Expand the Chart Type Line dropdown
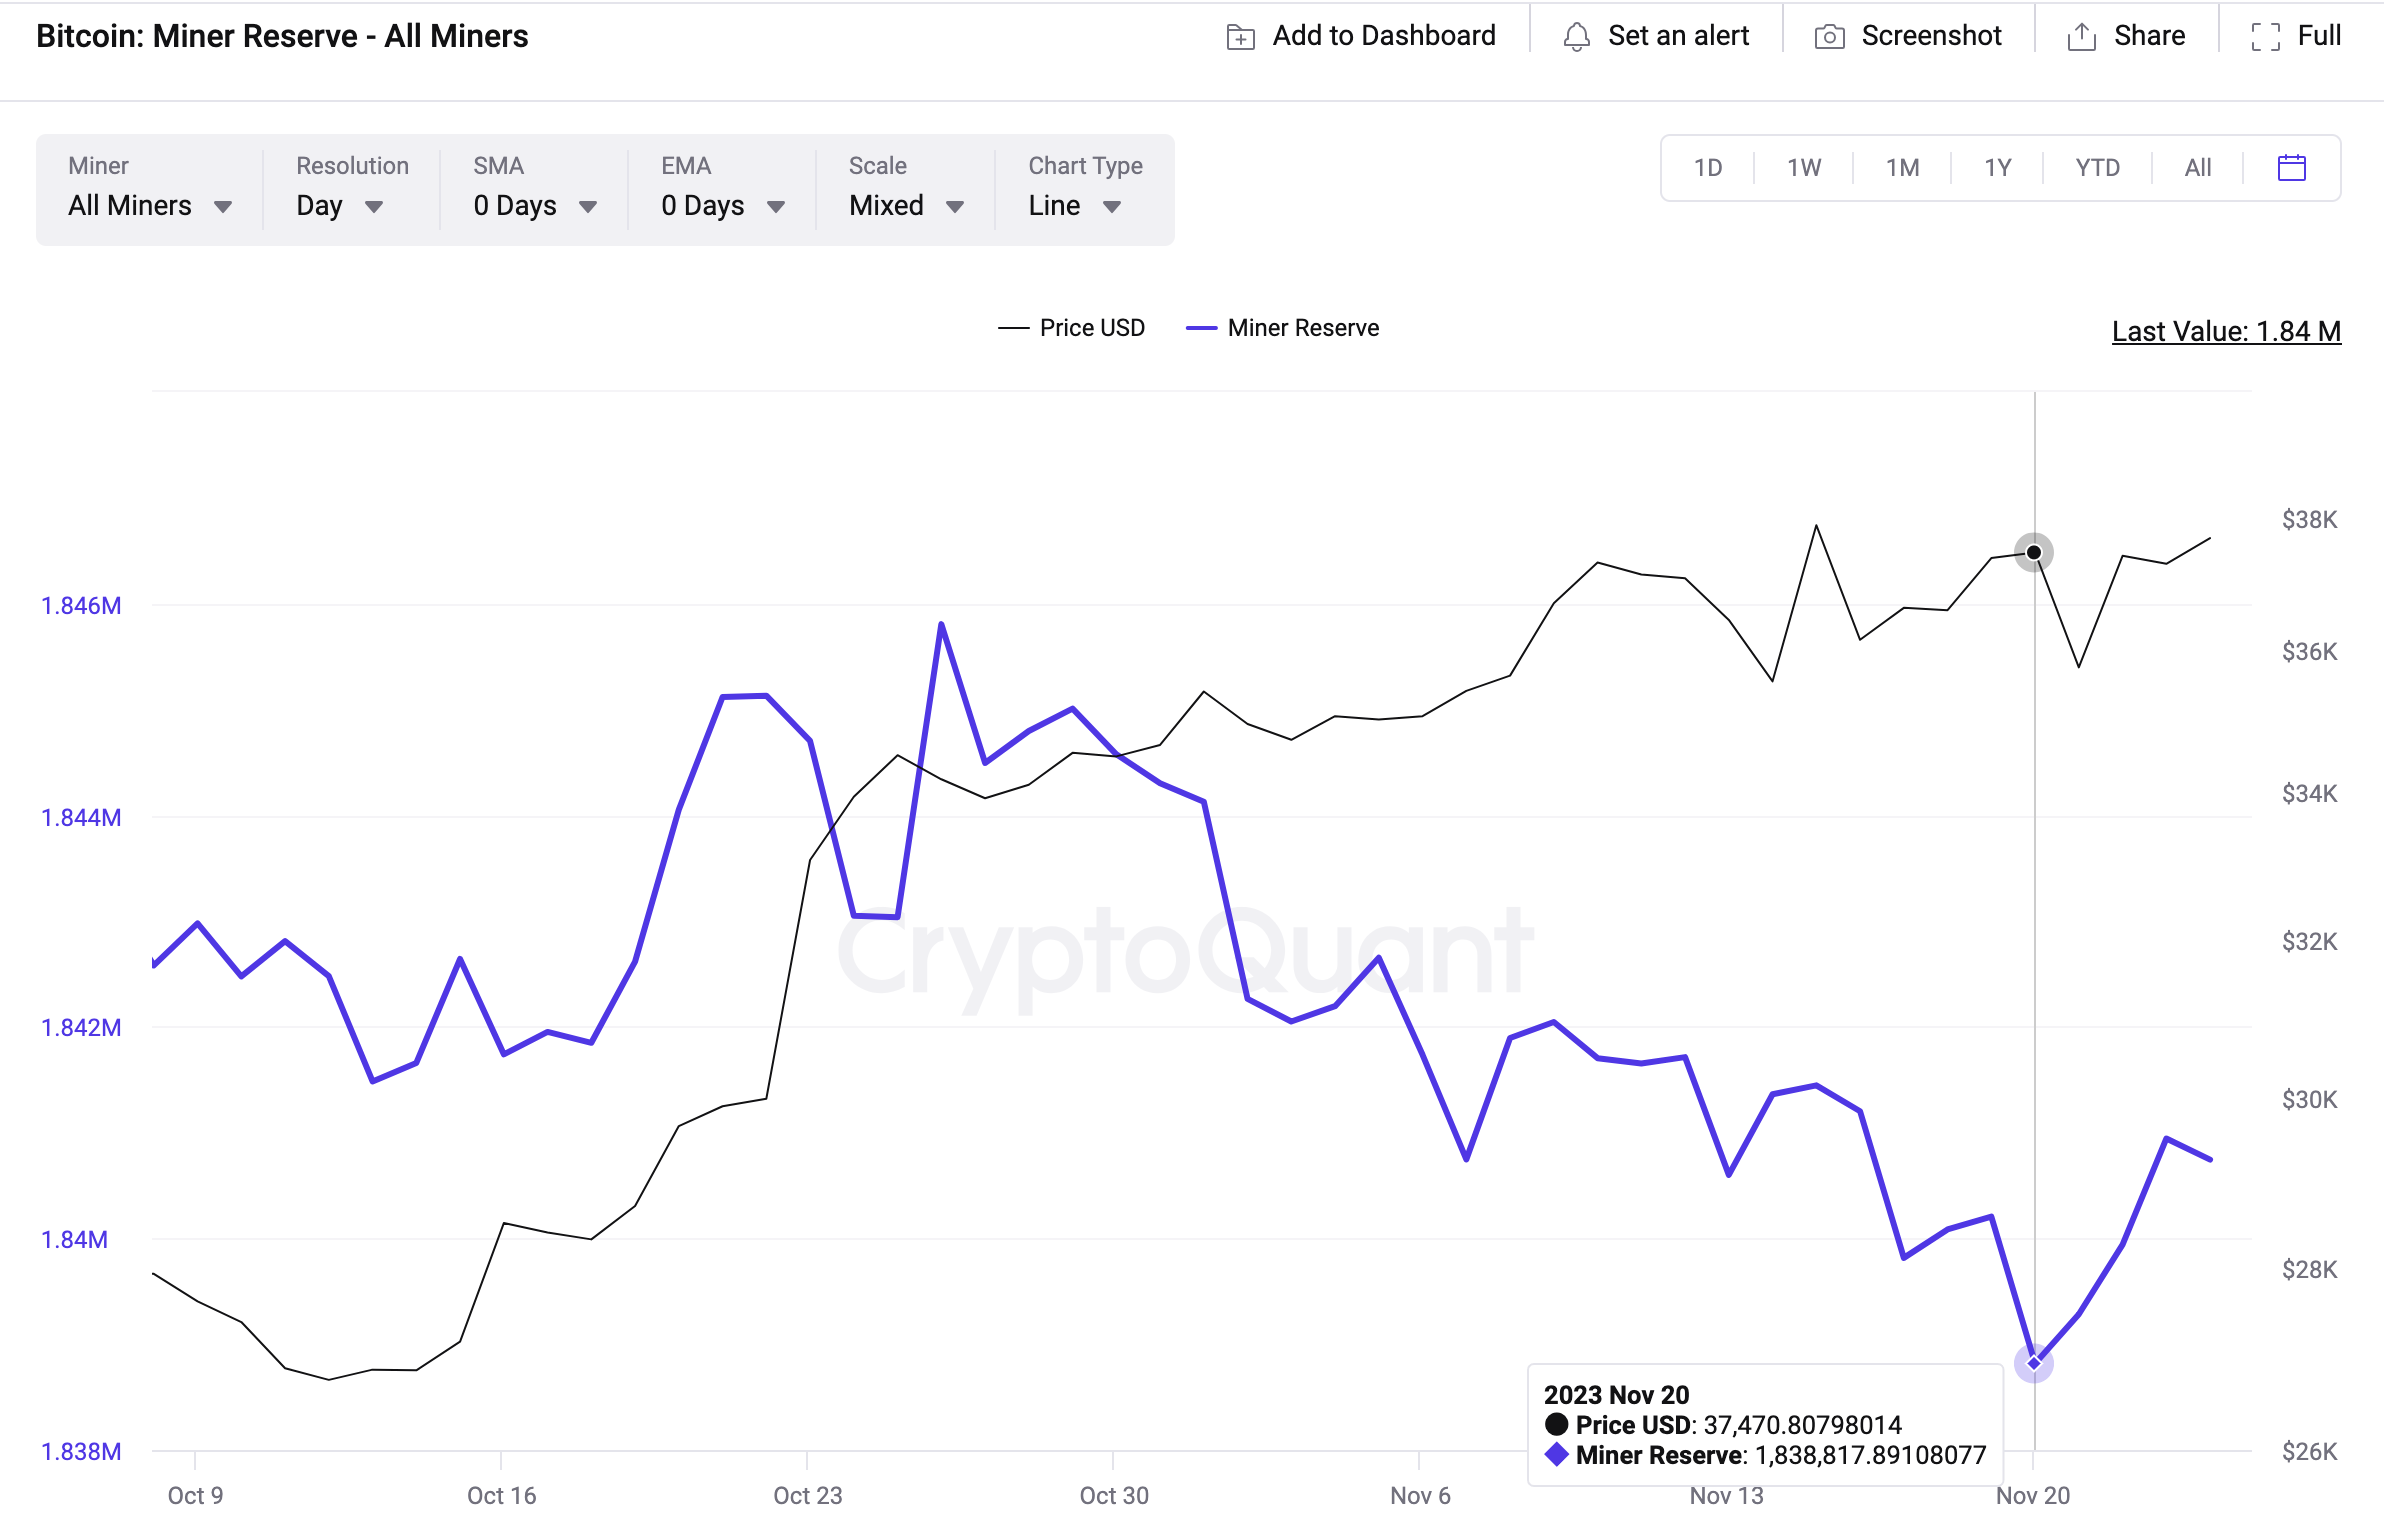Viewport: 2384px width, 1530px height. coord(1075,205)
